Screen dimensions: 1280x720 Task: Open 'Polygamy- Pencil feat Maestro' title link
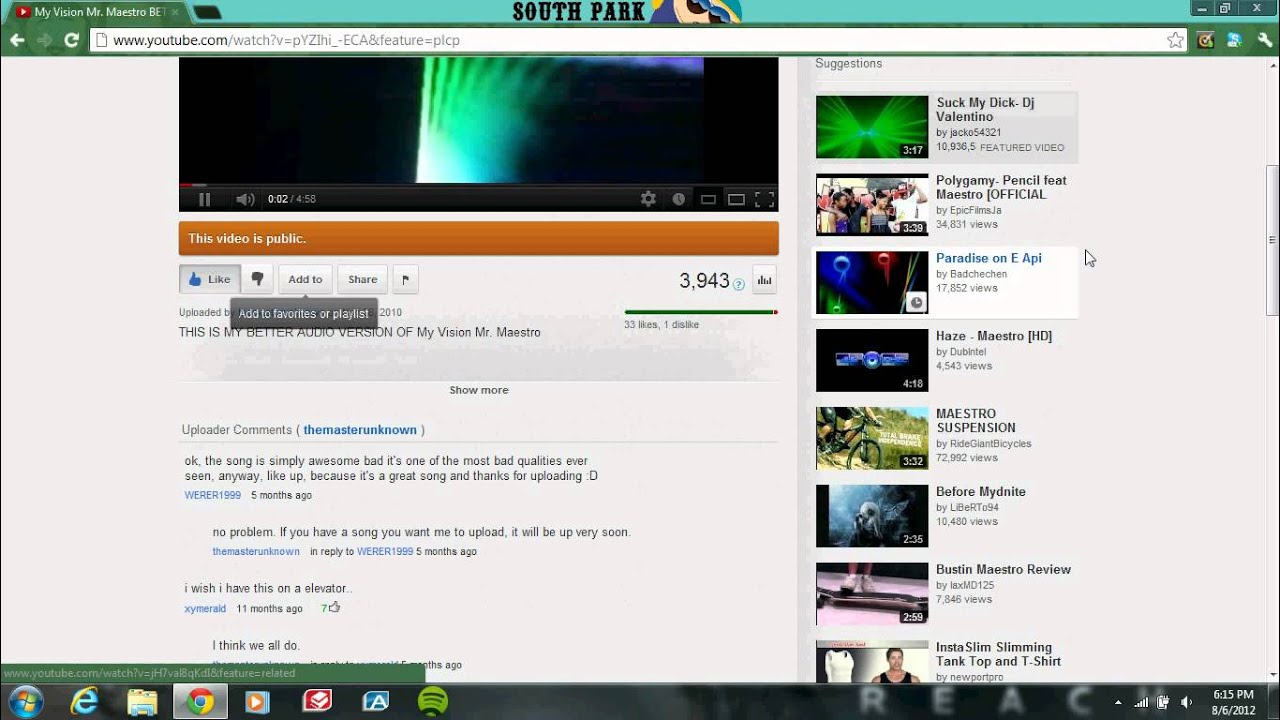[x=1001, y=187]
